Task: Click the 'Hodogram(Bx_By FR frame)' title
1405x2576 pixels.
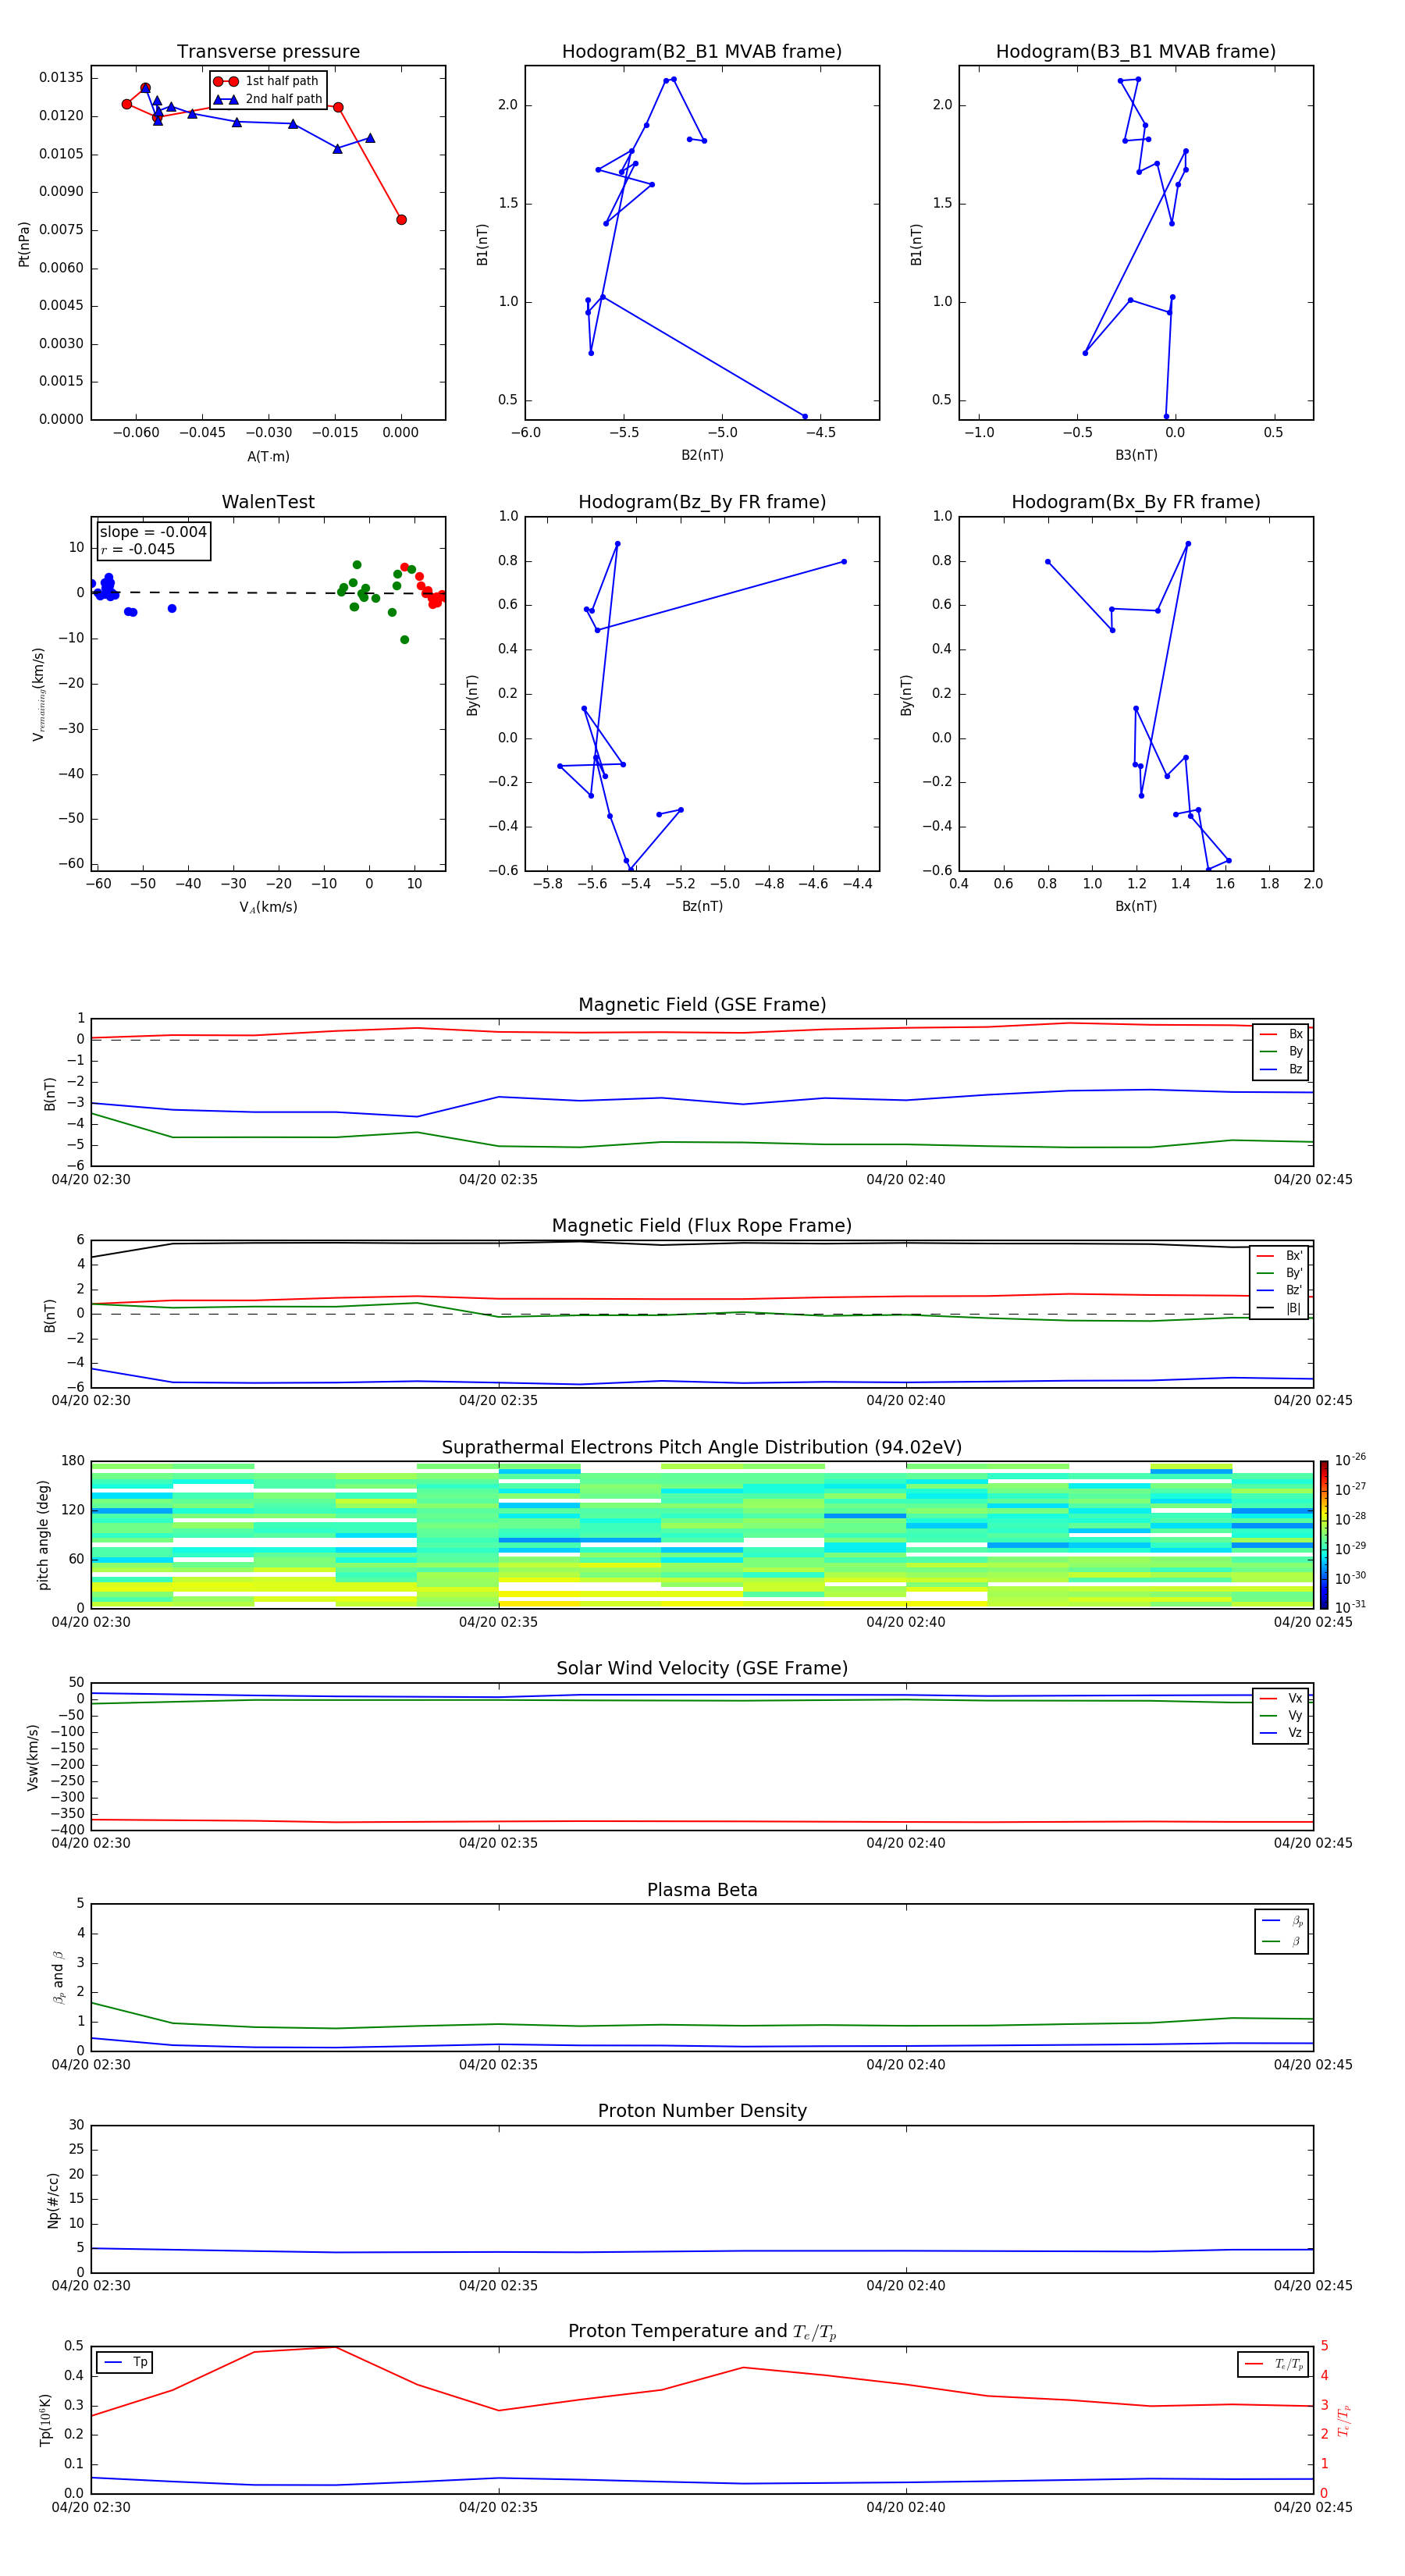Action: click(x=1136, y=502)
